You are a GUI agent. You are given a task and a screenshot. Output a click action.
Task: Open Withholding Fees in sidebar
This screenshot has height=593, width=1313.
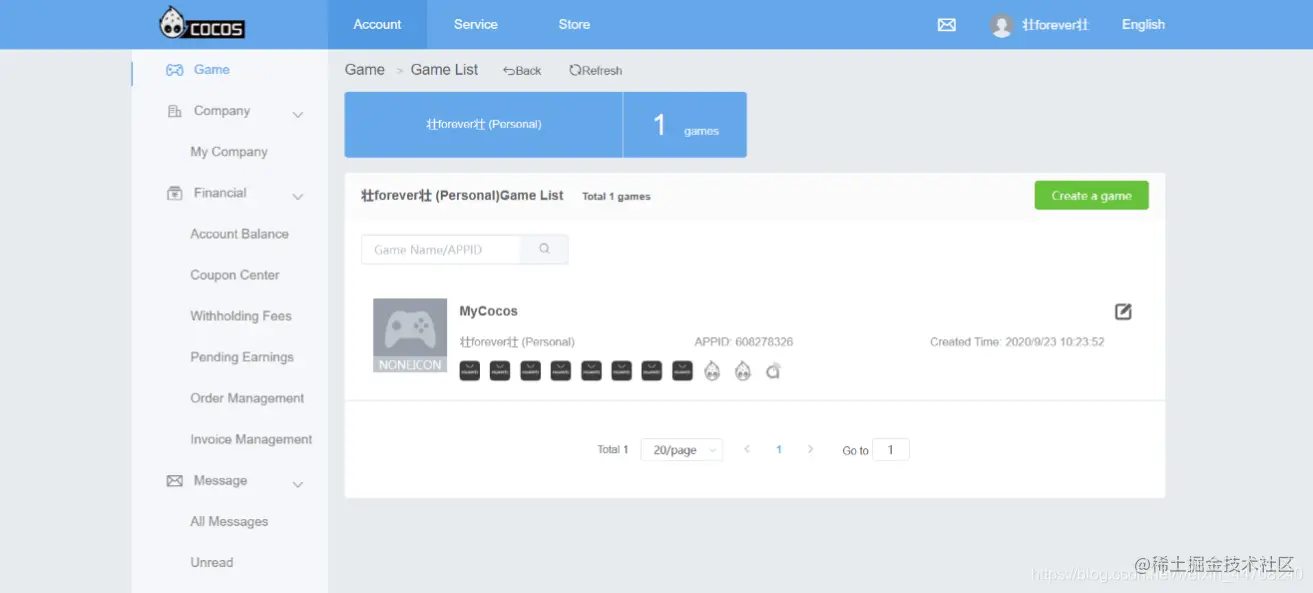coord(241,316)
